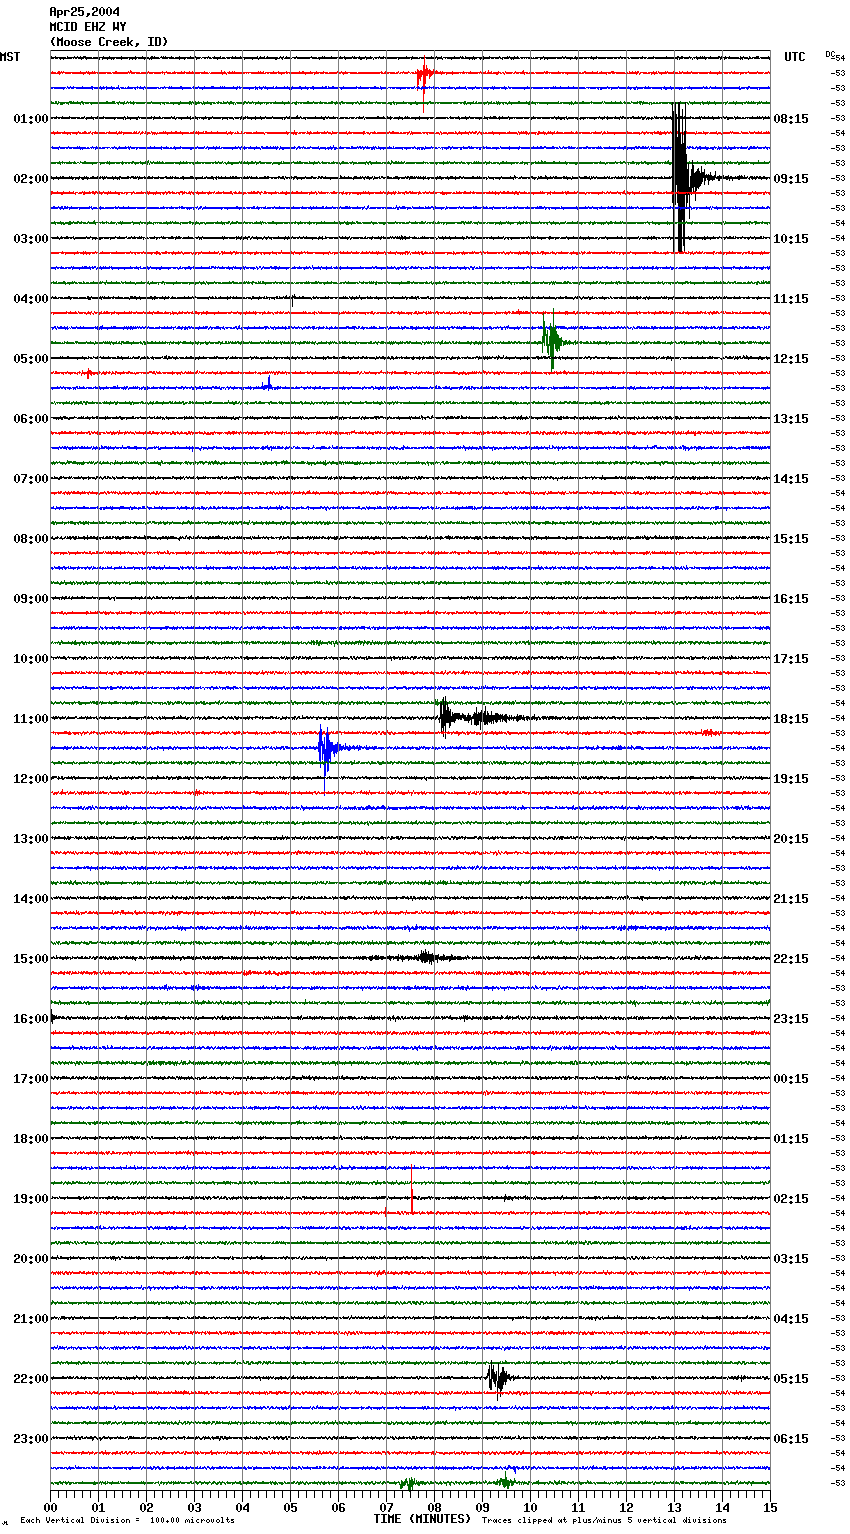Click the Traces clipped footnote

604,1521
